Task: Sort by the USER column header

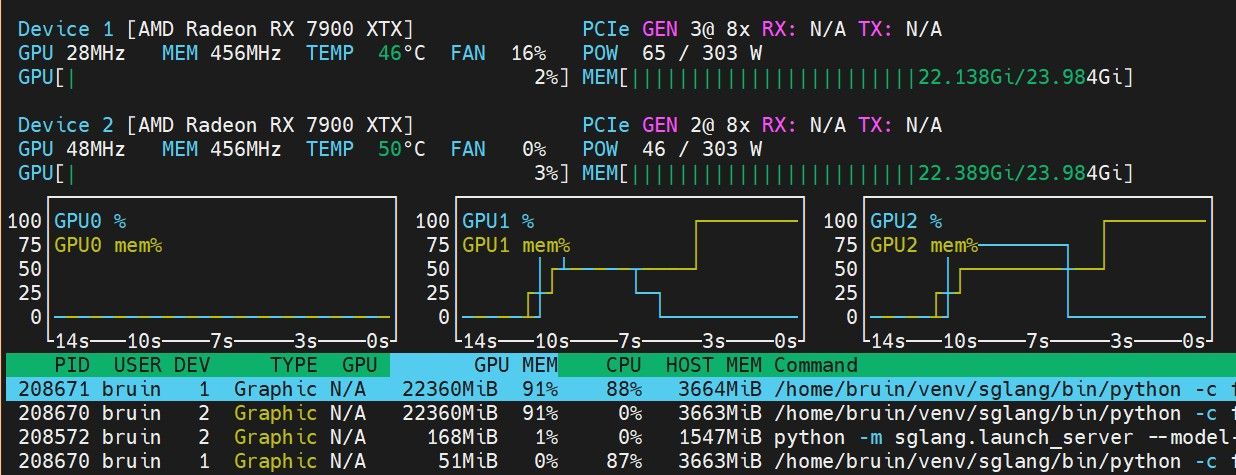Action: [138, 365]
